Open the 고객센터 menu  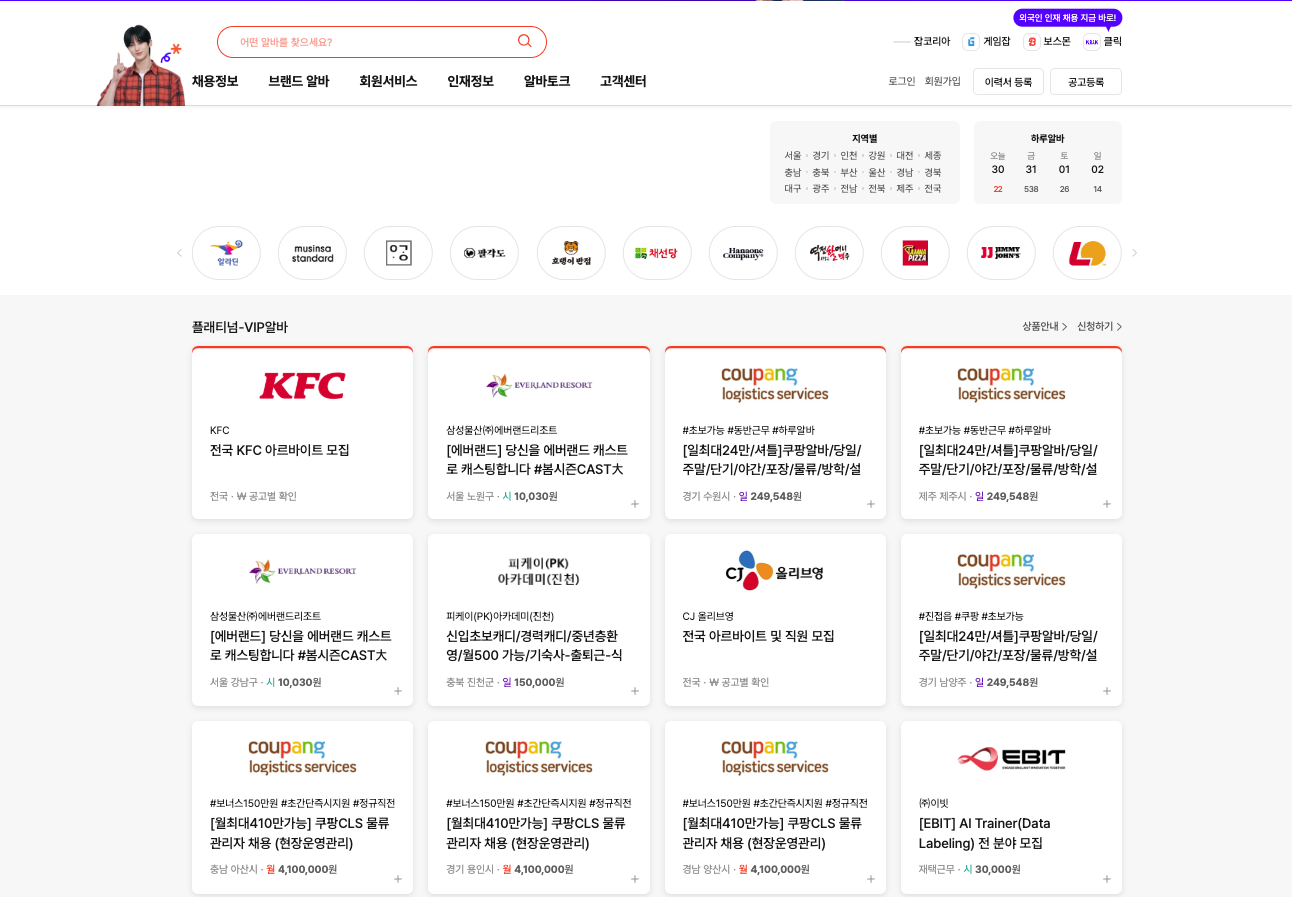pos(623,81)
